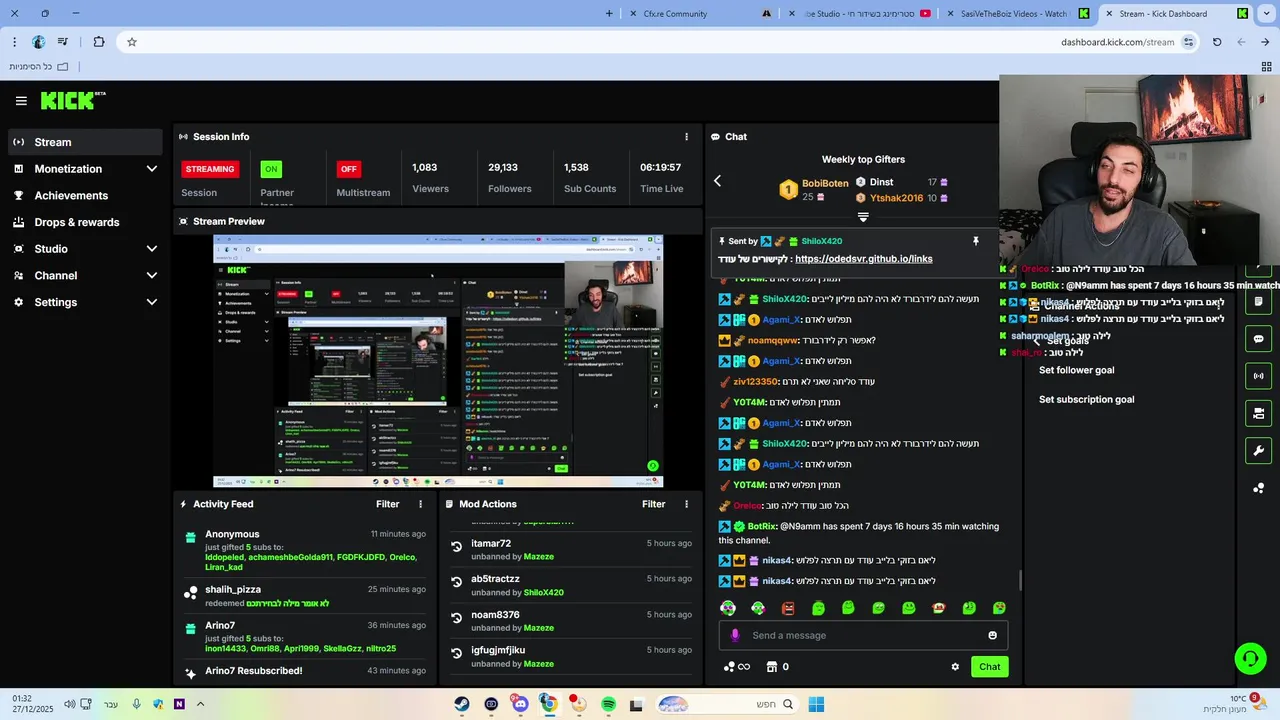The image size is (1280, 720).
Task: Click the channel points infinity icon
Action: (736, 667)
